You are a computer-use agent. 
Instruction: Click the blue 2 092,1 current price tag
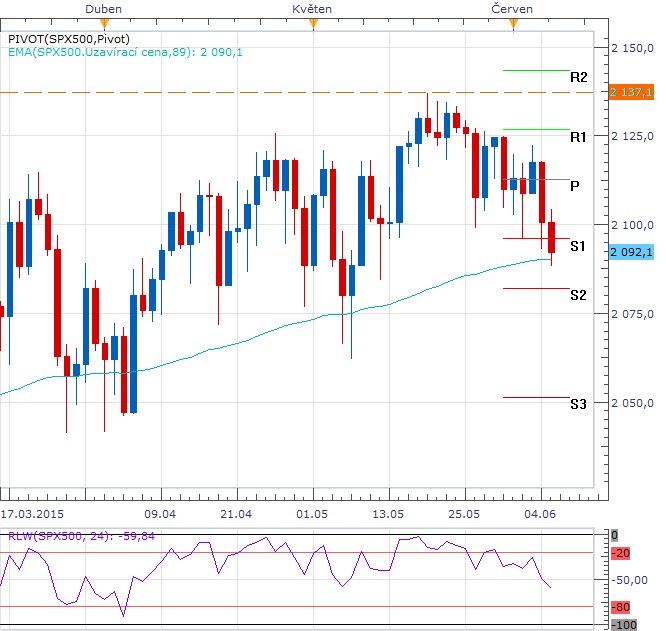[x=631, y=252]
